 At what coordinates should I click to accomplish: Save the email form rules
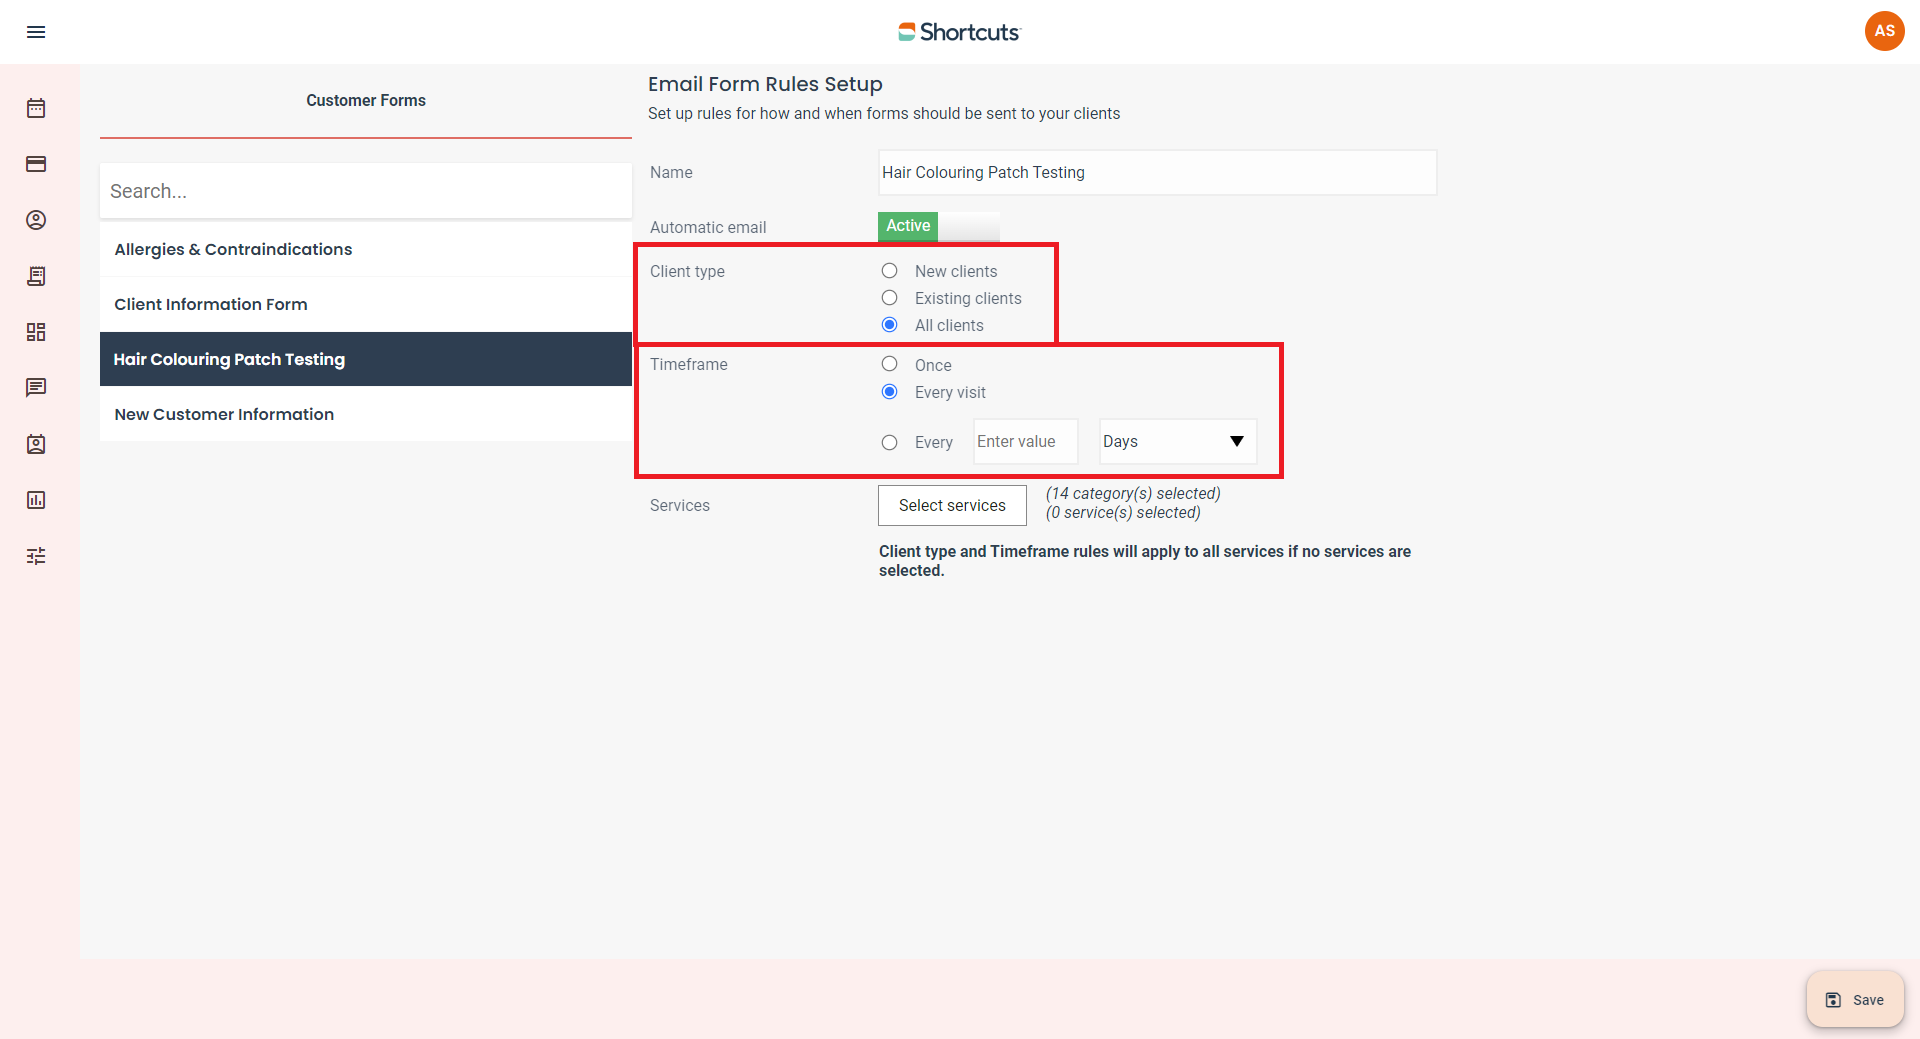point(1855,1000)
